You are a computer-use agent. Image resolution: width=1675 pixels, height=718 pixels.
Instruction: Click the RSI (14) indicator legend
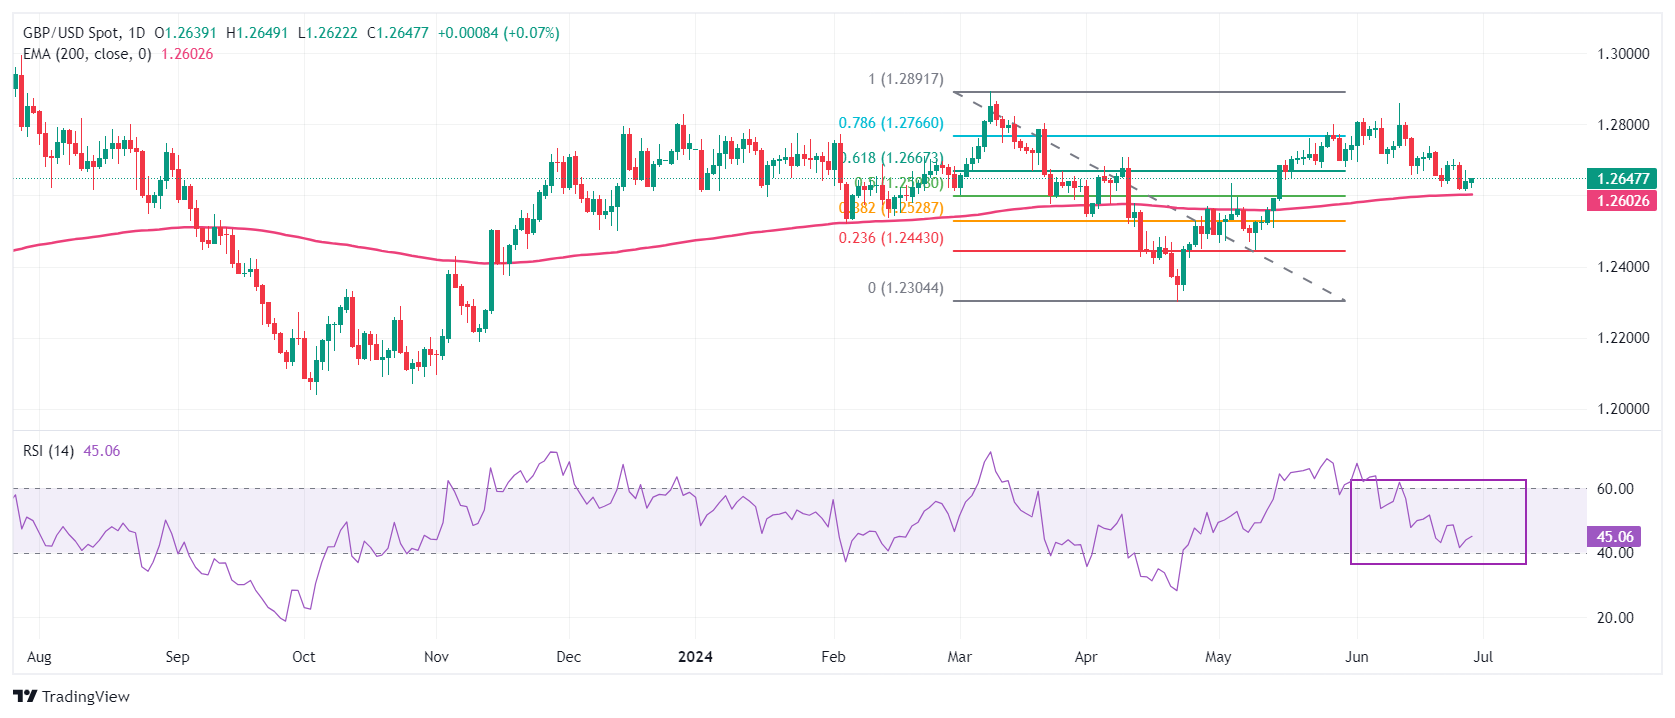[x=48, y=451]
